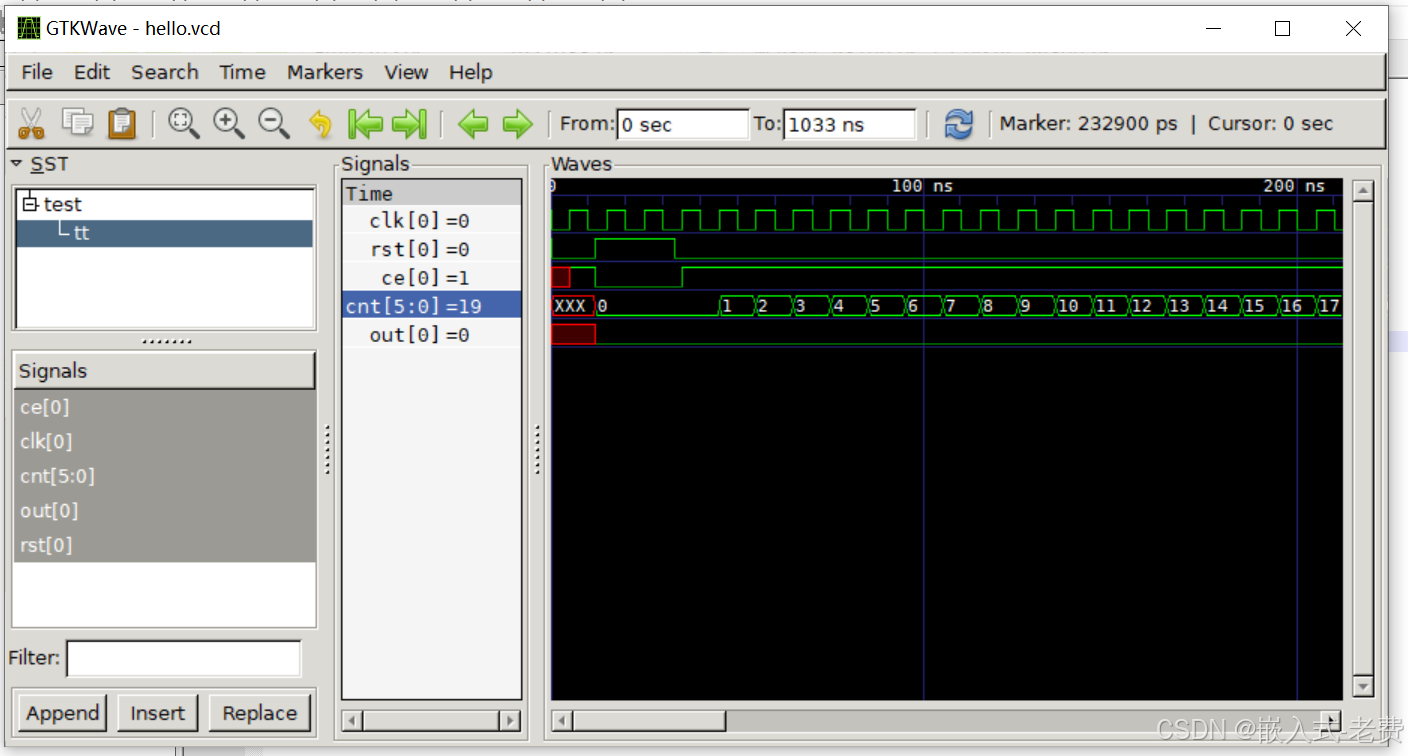Image resolution: width=1408 pixels, height=756 pixels.
Task: Click the signal Filter text field
Action: click(x=184, y=658)
